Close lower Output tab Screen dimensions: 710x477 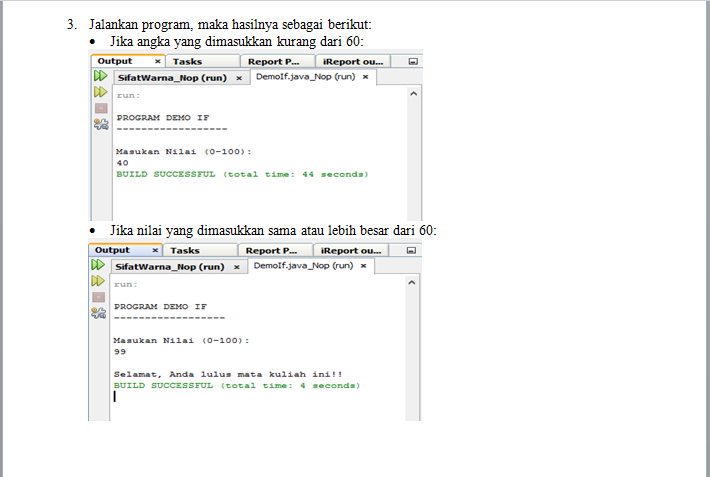(x=155, y=250)
